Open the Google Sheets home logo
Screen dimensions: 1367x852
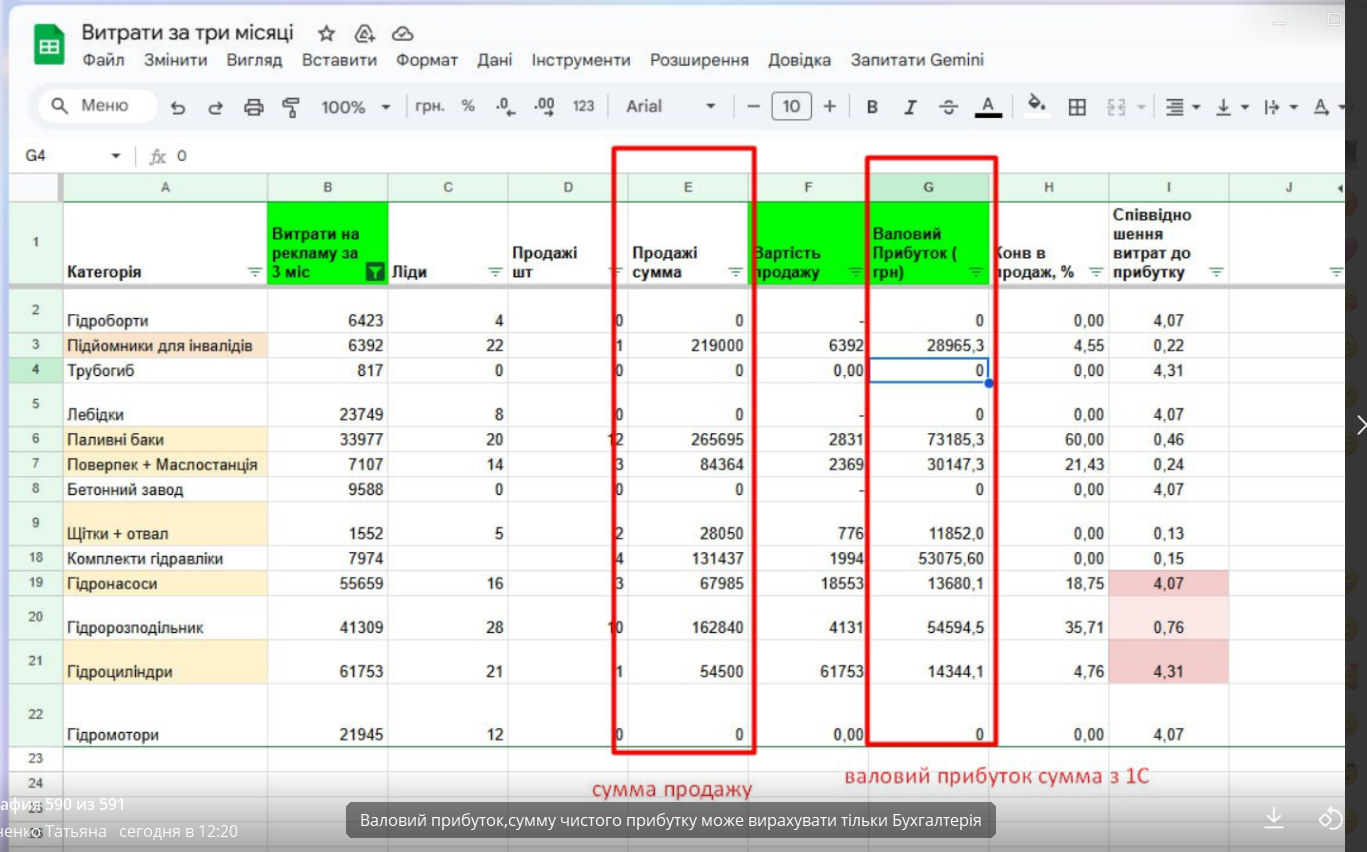pyautogui.click(x=49, y=45)
